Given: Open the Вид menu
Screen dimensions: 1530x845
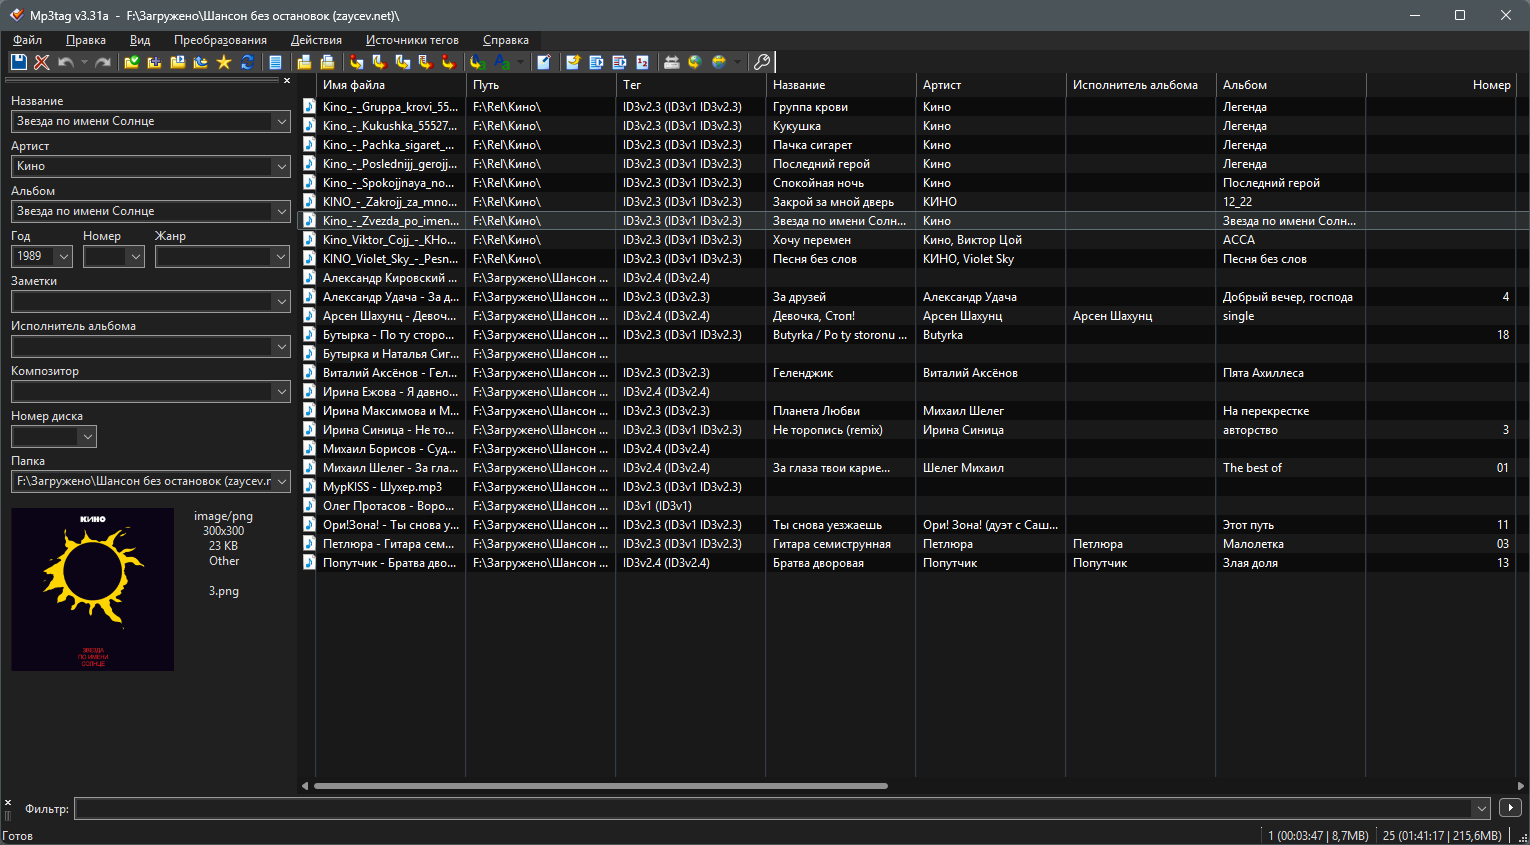Looking at the screenshot, I should (140, 40).
